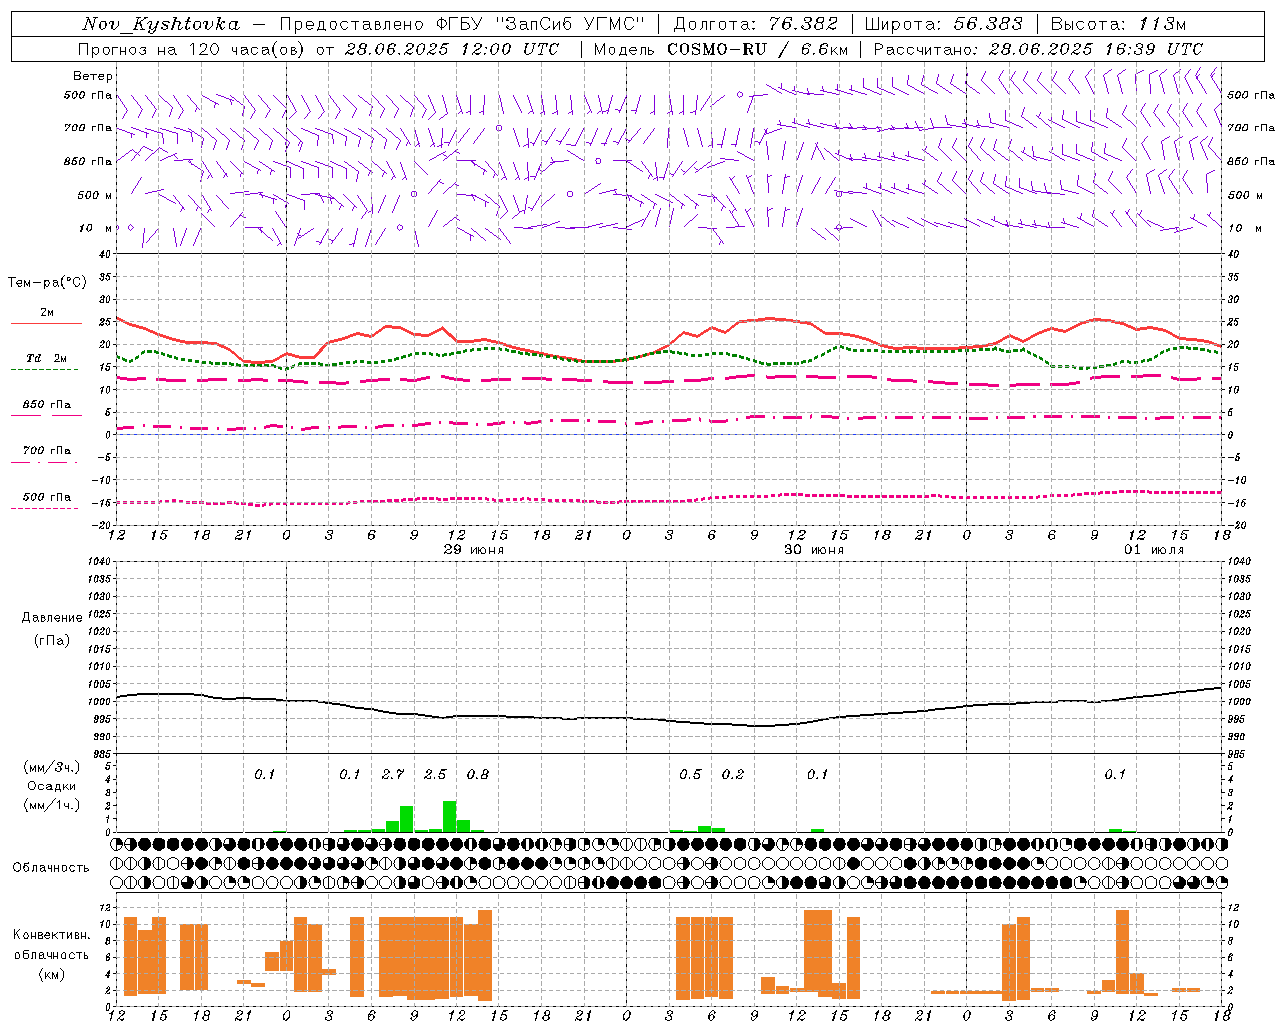
Task: Click the computed time 28.06.2025 16:39 UTC
Action: point(1095,49)
